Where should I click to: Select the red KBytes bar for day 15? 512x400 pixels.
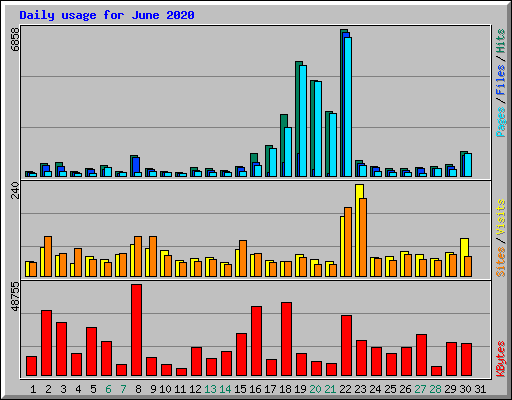(241, 355)
